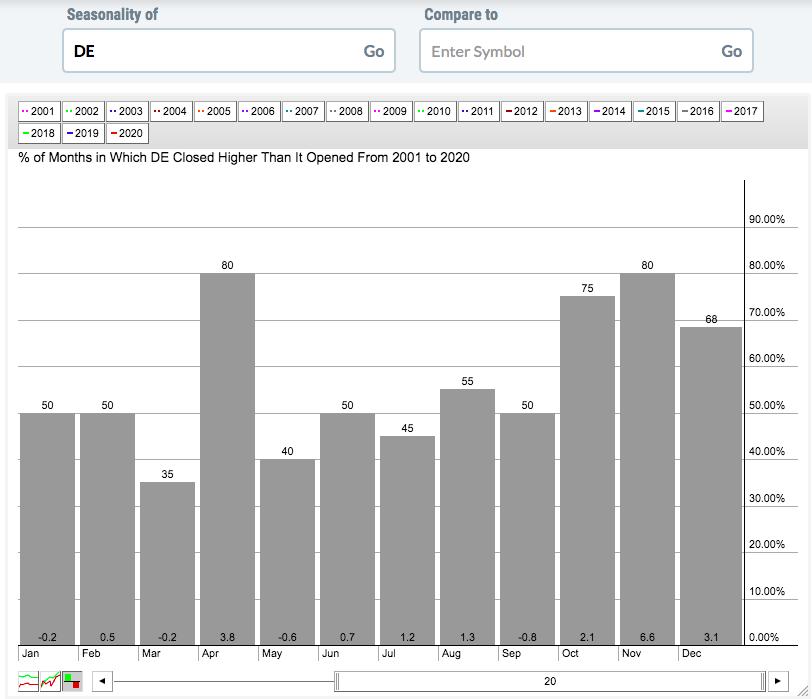Switch to separate-lines chart mode icon
812x699 pixels.
(29, 681)
